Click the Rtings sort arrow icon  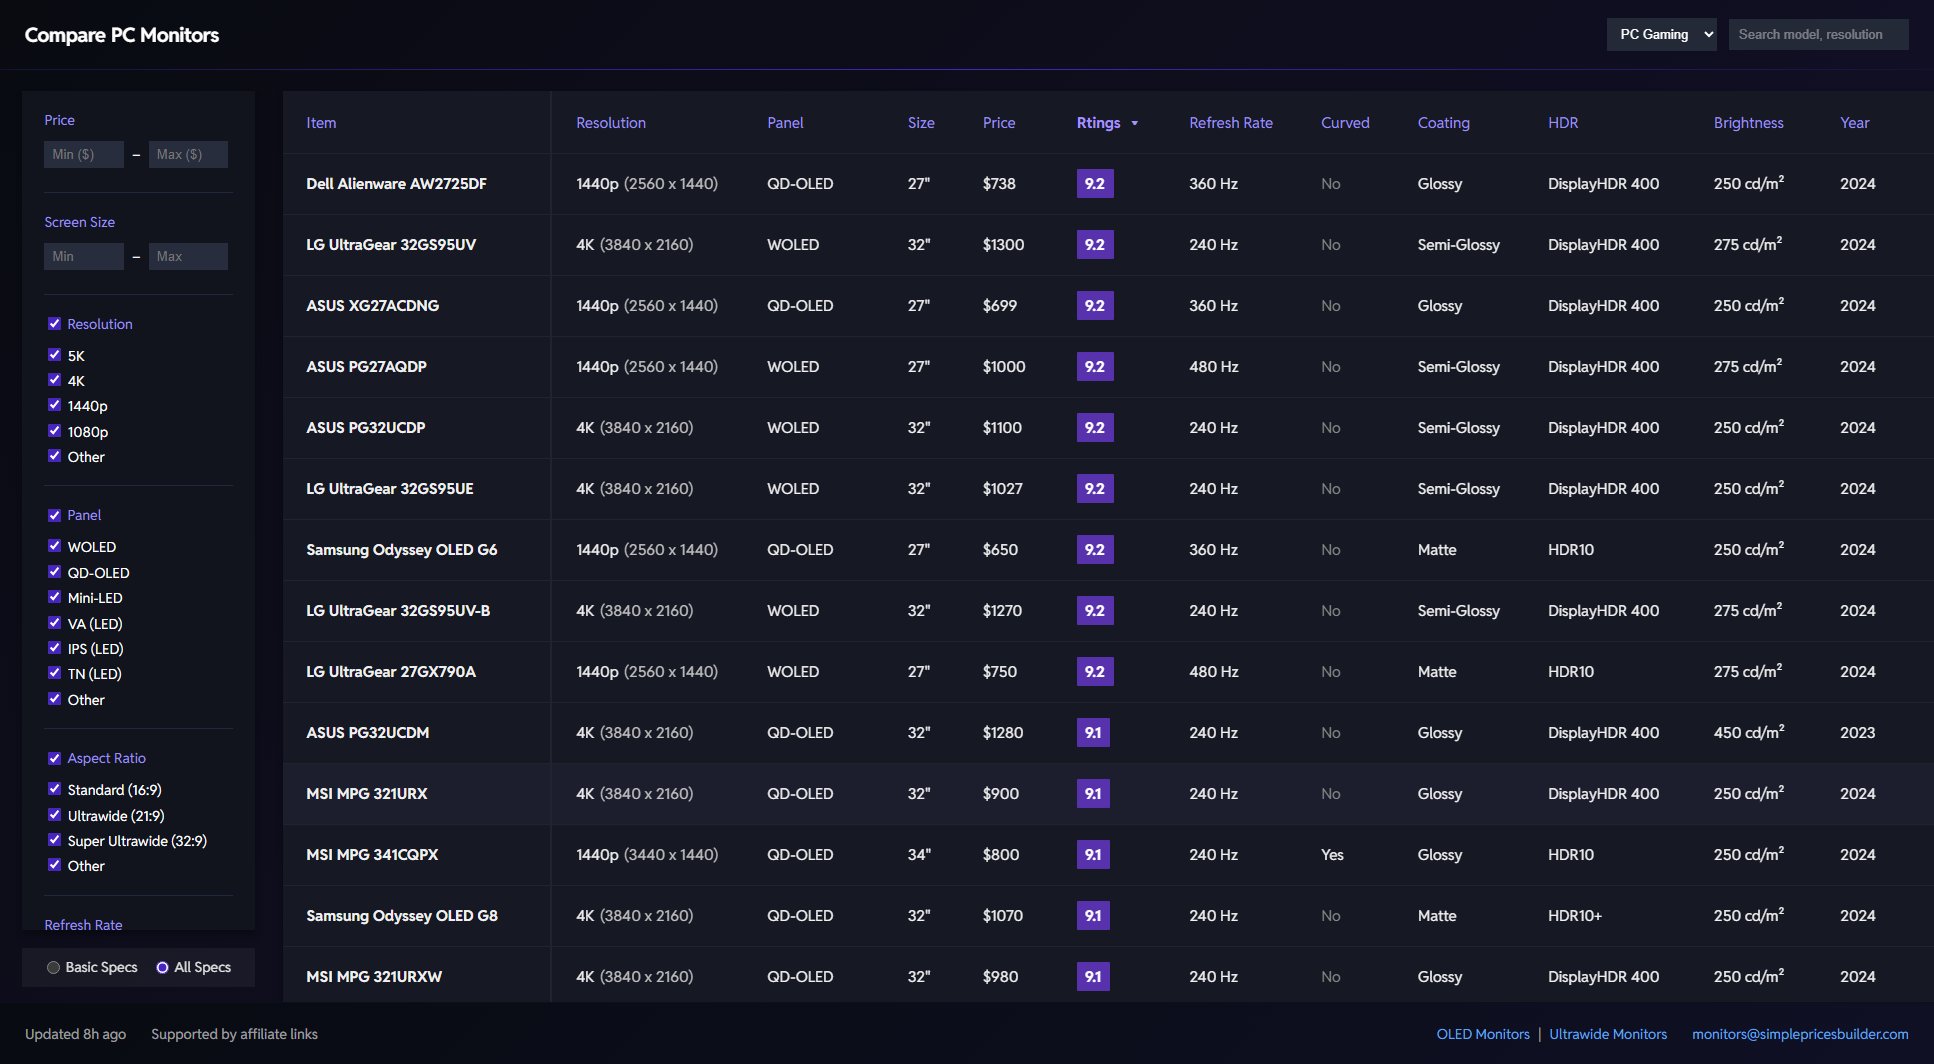pyautogui.click(x=1134, y=124)
